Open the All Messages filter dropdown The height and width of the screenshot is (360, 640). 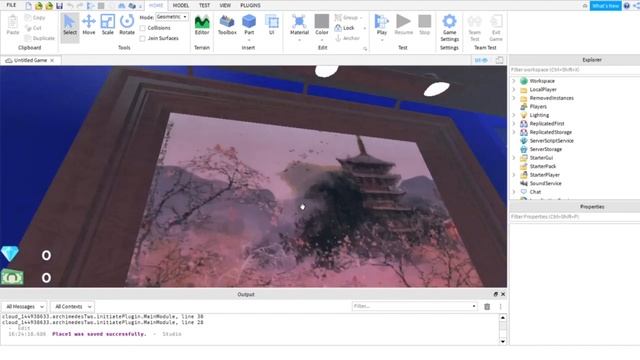(24, 307)
